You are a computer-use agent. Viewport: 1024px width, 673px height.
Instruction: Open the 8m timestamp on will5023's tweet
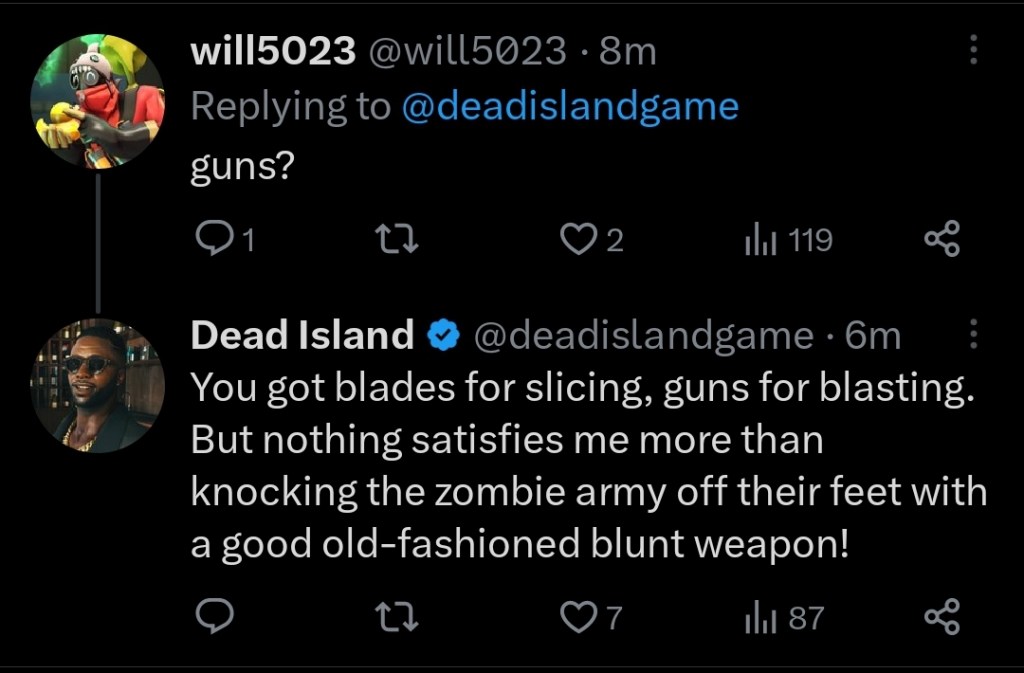point(627,51)
